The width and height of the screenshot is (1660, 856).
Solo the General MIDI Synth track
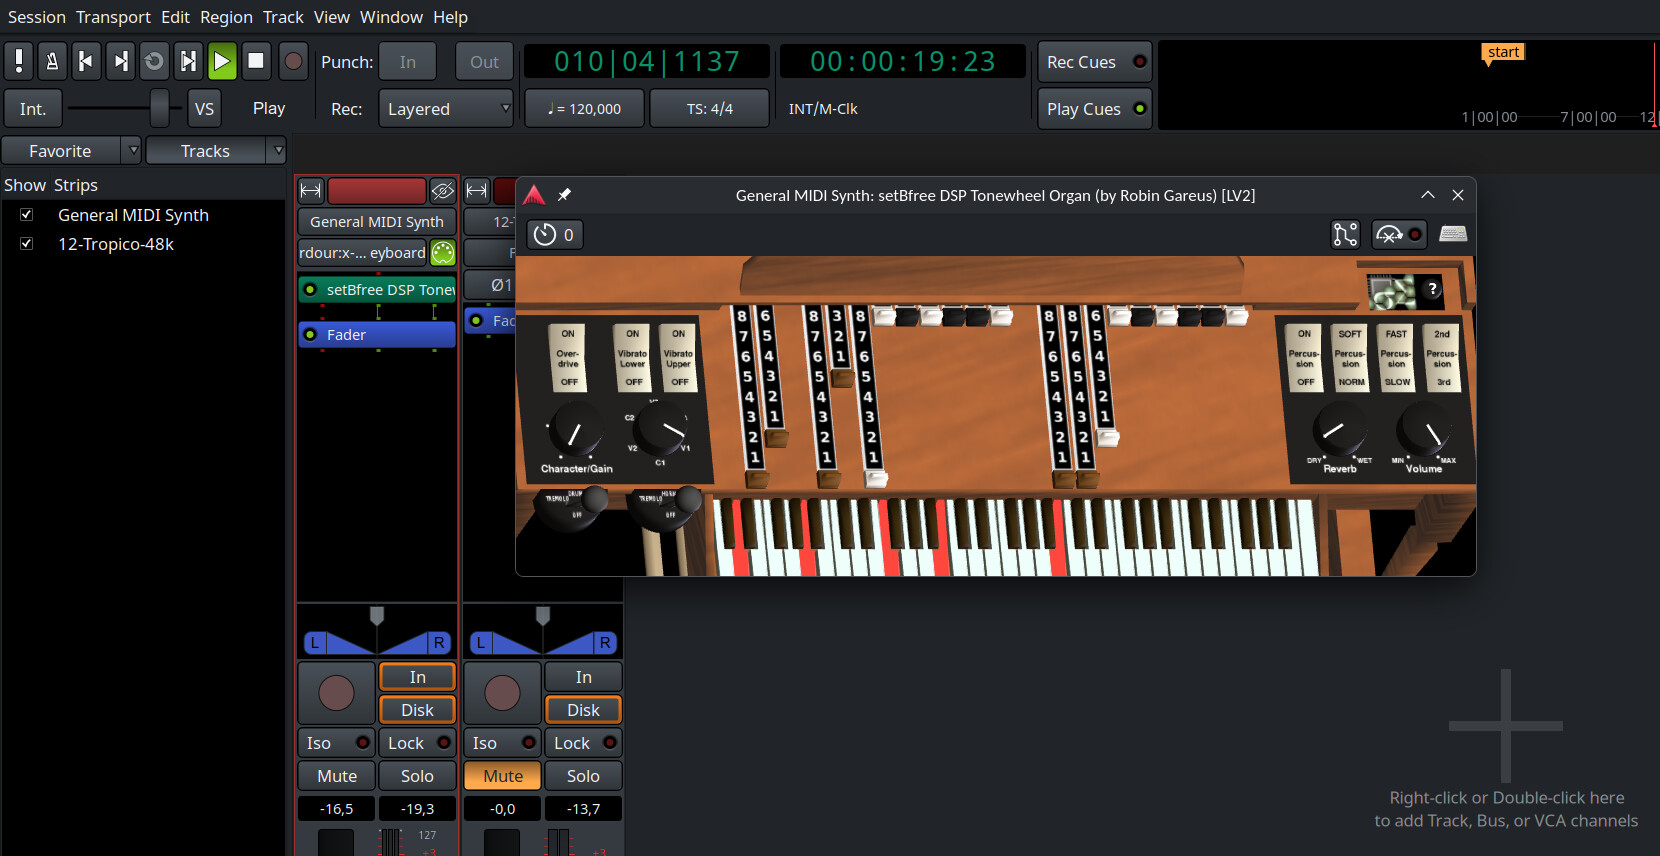(x=417, y=776)
